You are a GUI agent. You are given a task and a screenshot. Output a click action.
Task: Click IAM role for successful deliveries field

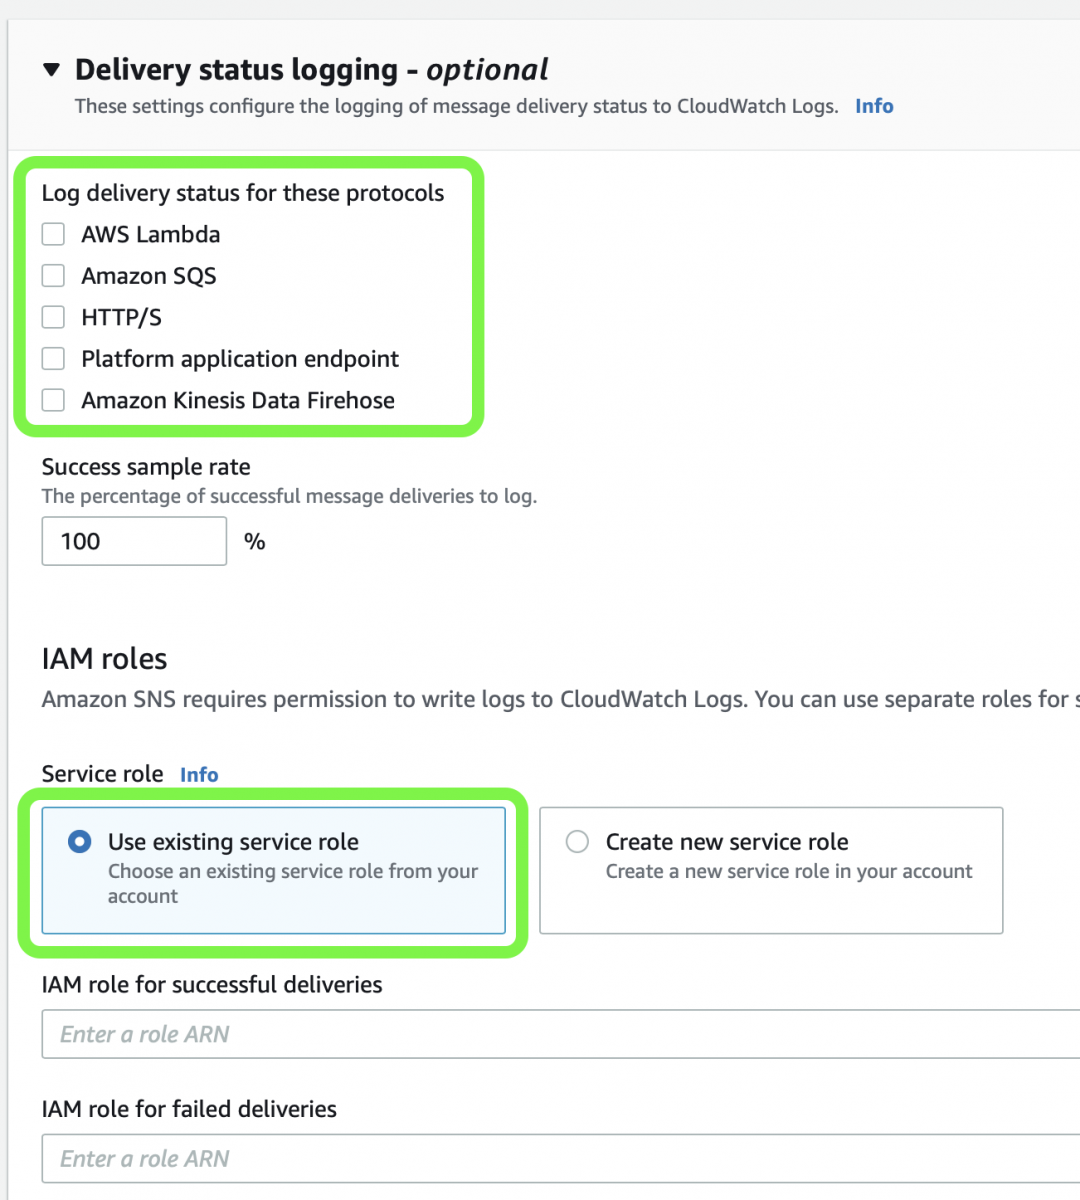click(560, 1034)
